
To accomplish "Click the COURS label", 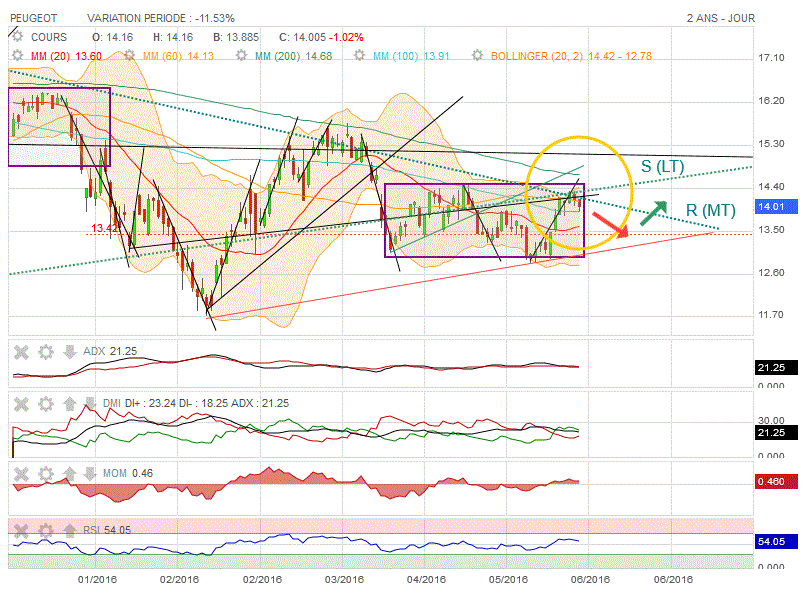I will point(49,37).
